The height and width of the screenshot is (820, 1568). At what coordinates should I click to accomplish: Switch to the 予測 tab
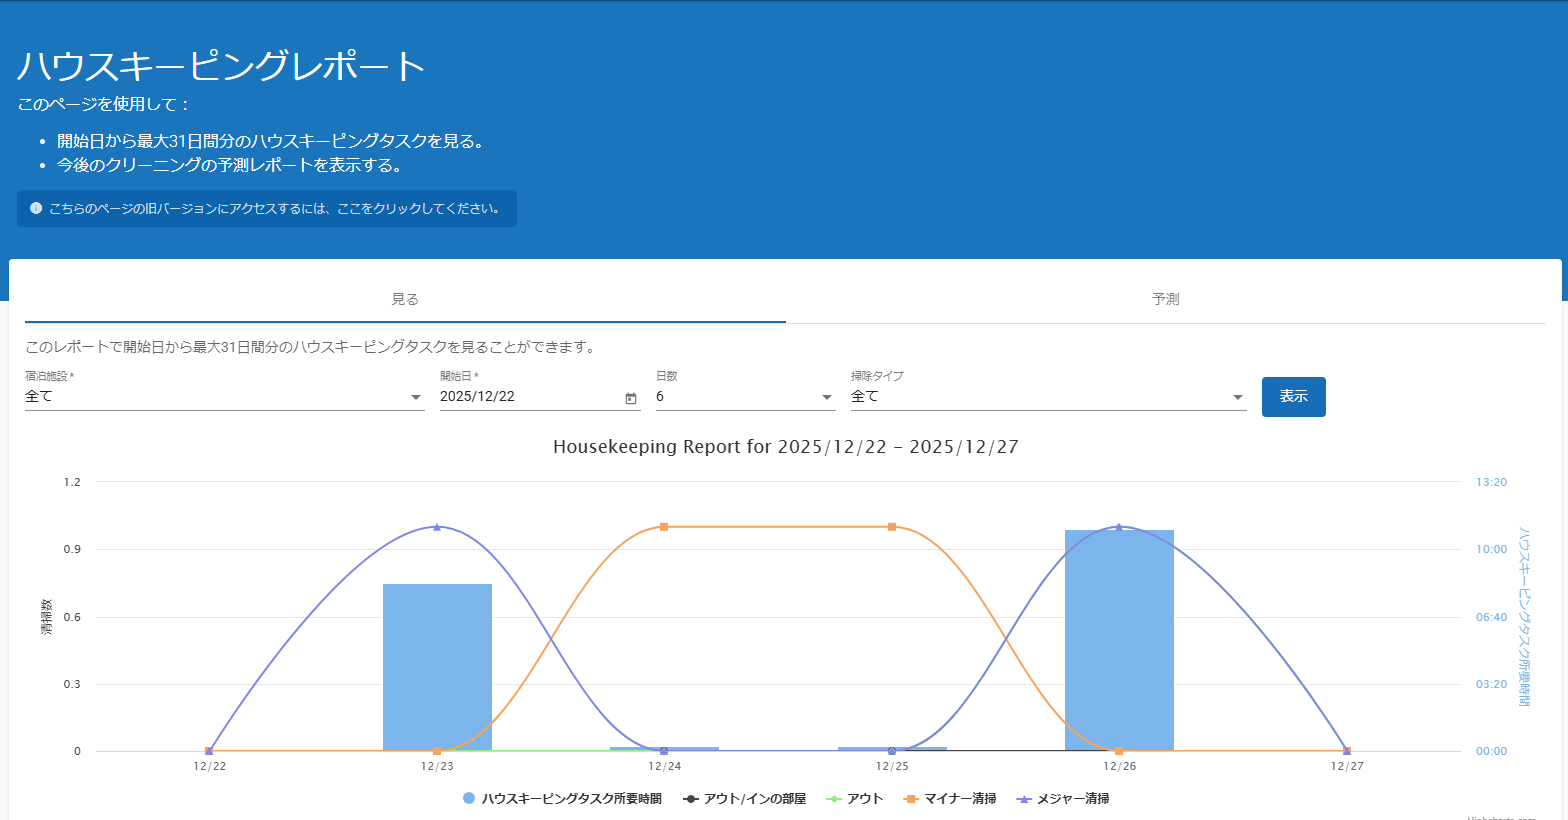(x=1165, y=299)
